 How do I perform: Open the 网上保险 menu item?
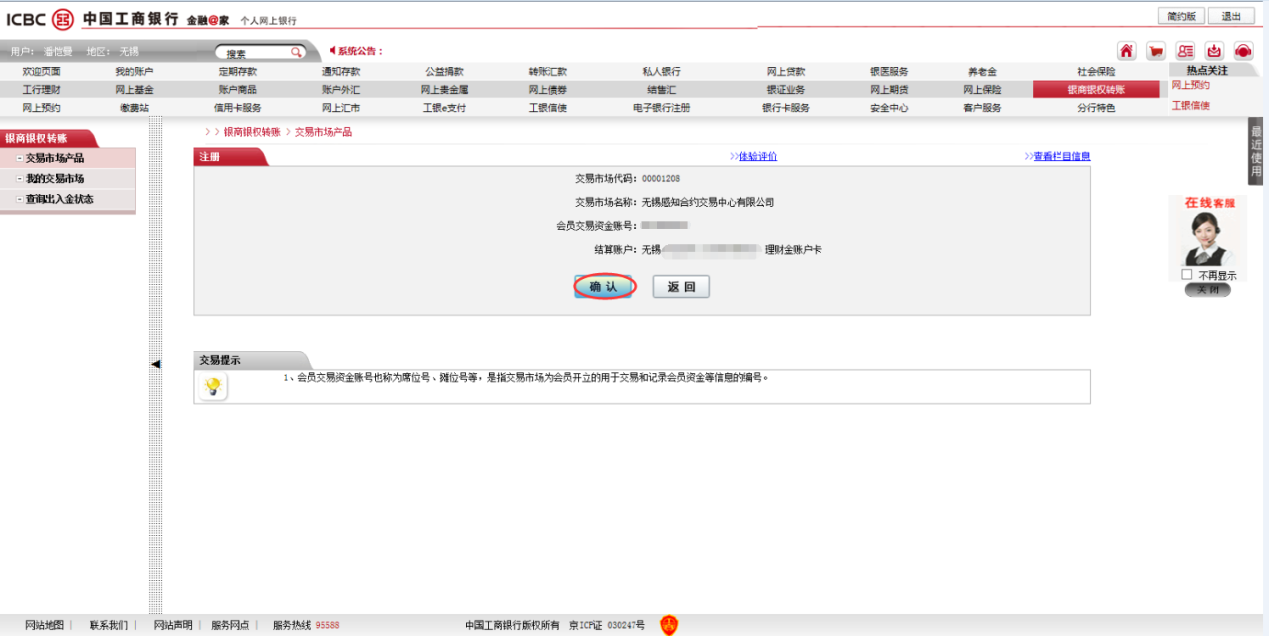(x=982, y=90)
